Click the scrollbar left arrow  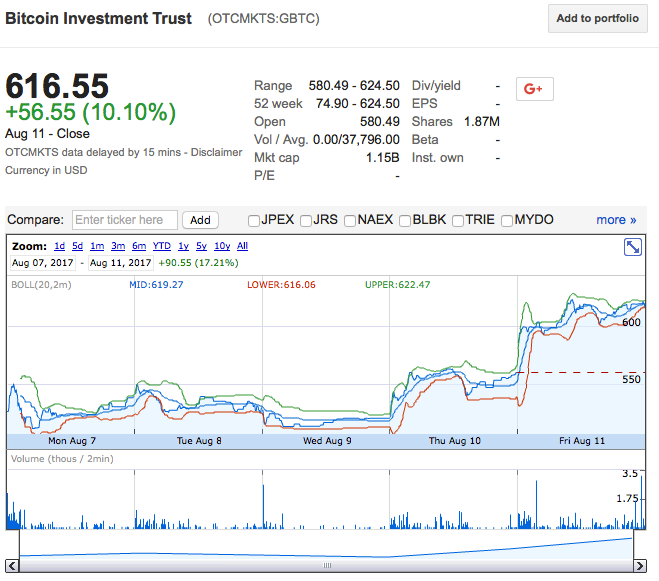(12, 566)
